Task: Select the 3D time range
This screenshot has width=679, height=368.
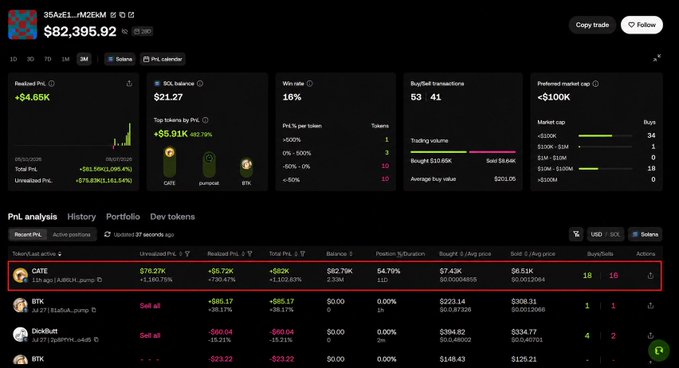Action: coord(30,59)
